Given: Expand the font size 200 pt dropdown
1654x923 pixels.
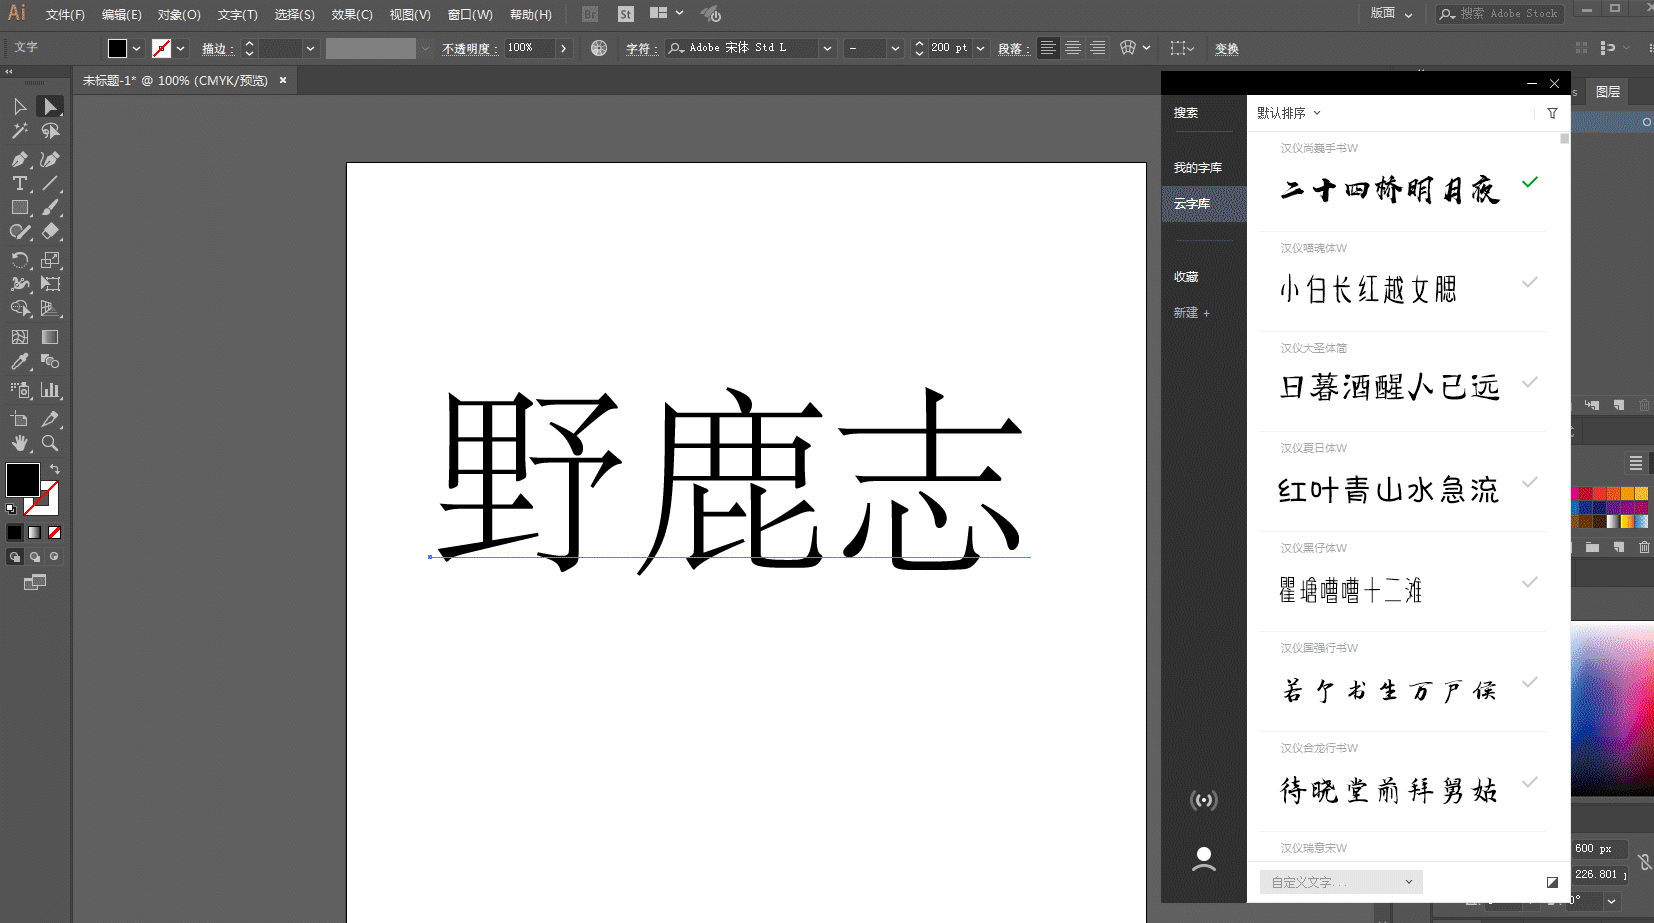Looking at the screenshot, I should point(981,48).
